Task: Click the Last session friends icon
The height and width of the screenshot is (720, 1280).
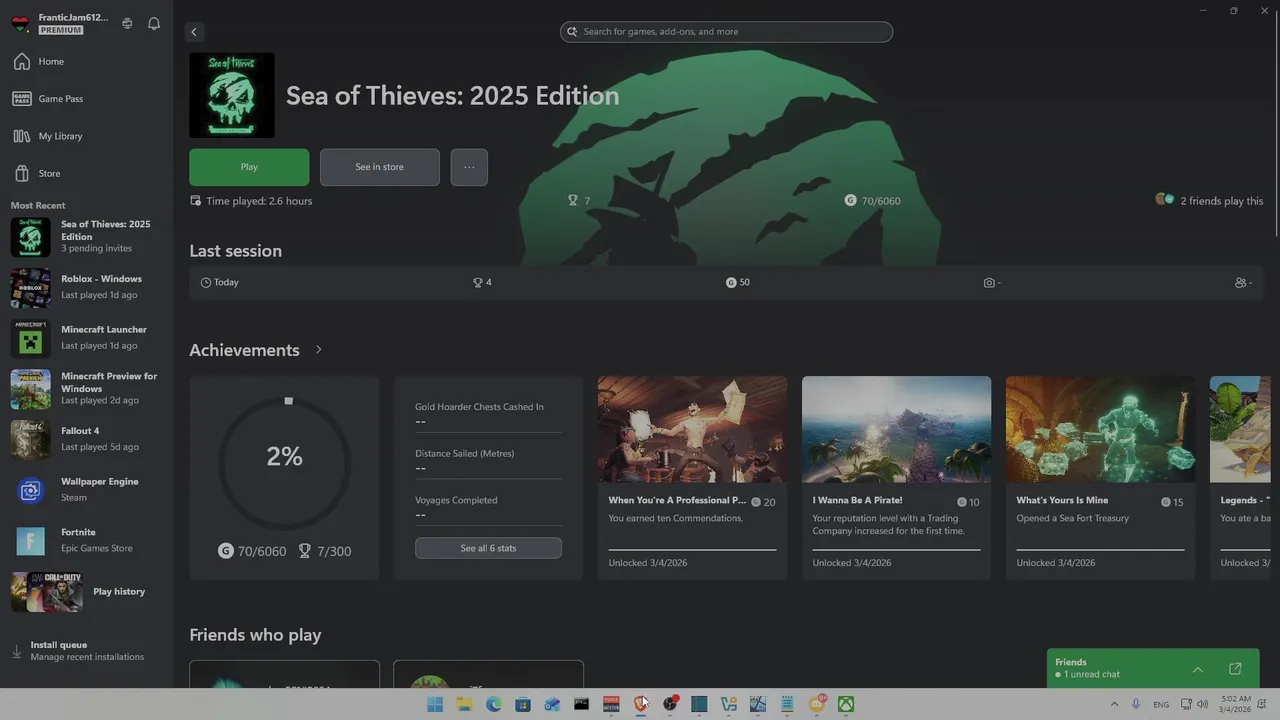Action: click(1241, 283)
